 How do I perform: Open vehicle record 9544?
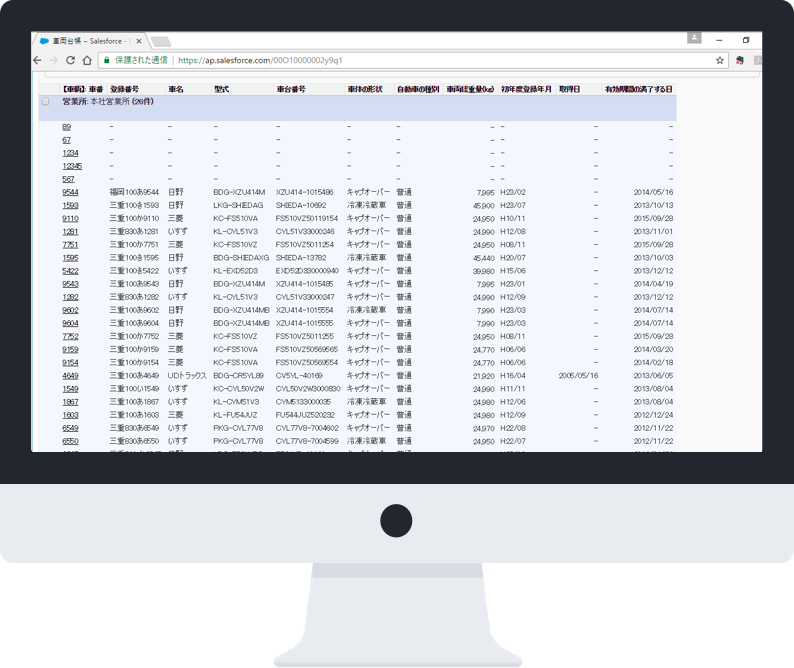[x=70, y=192]
